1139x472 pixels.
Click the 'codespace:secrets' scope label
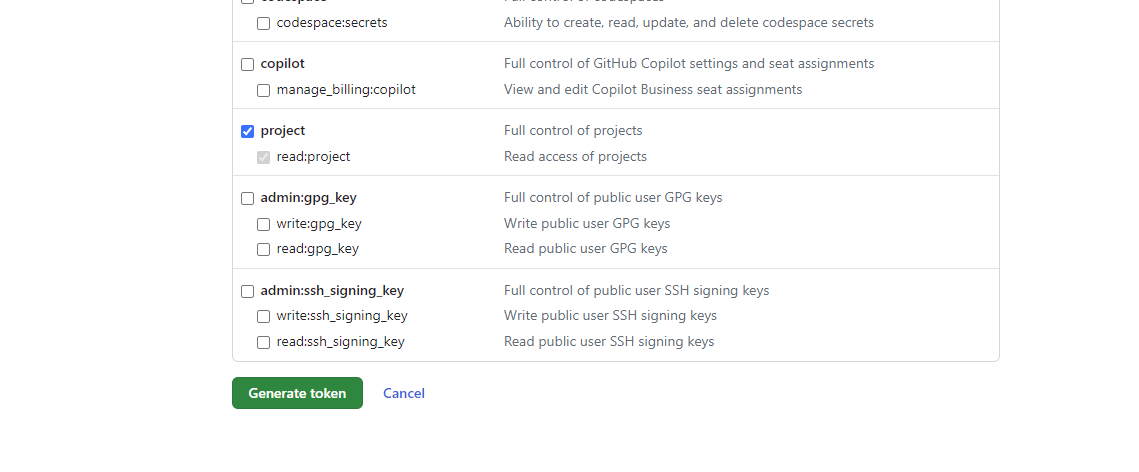[332, 23]
